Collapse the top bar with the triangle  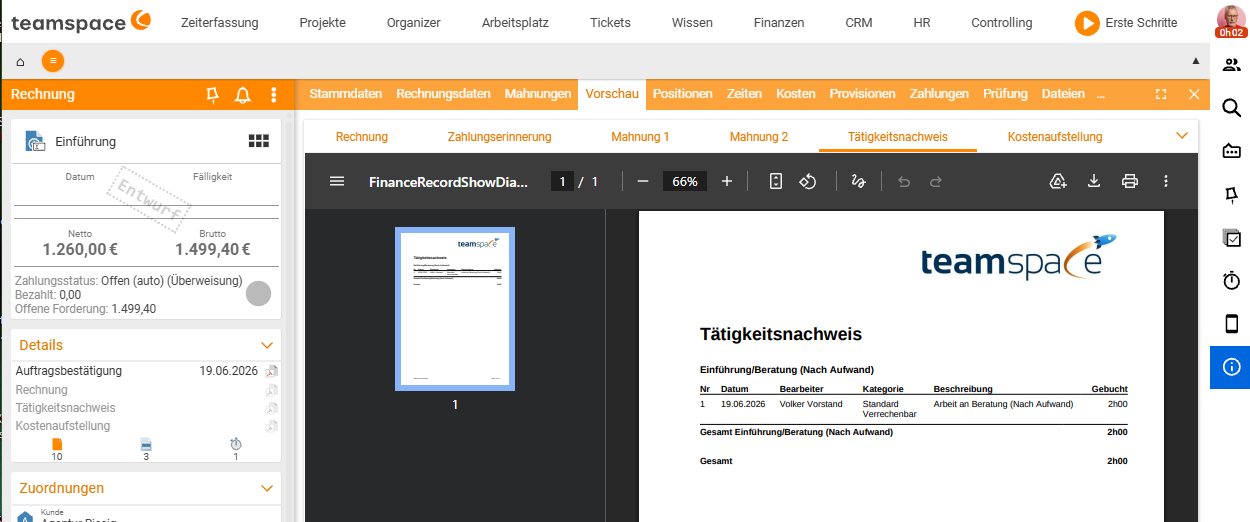(x=1195, y=61)
